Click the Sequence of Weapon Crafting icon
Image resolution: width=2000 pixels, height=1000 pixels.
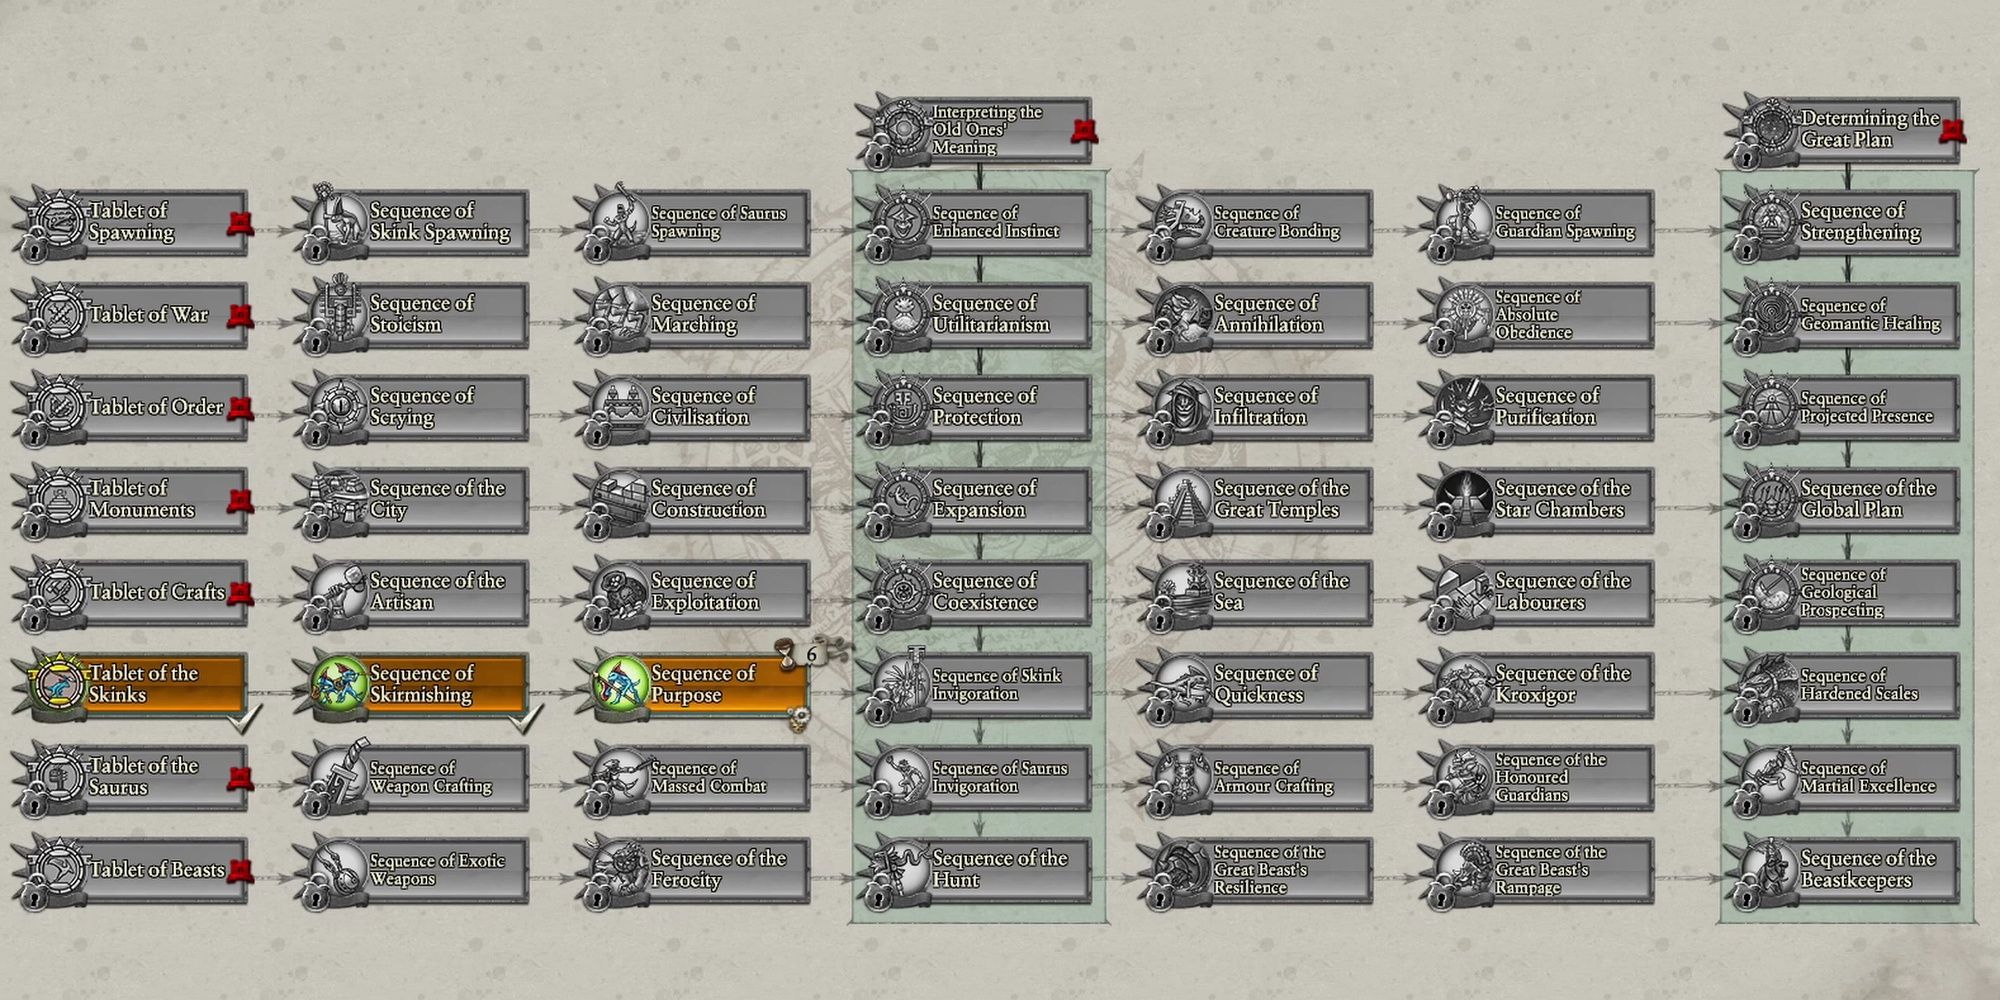339,776
